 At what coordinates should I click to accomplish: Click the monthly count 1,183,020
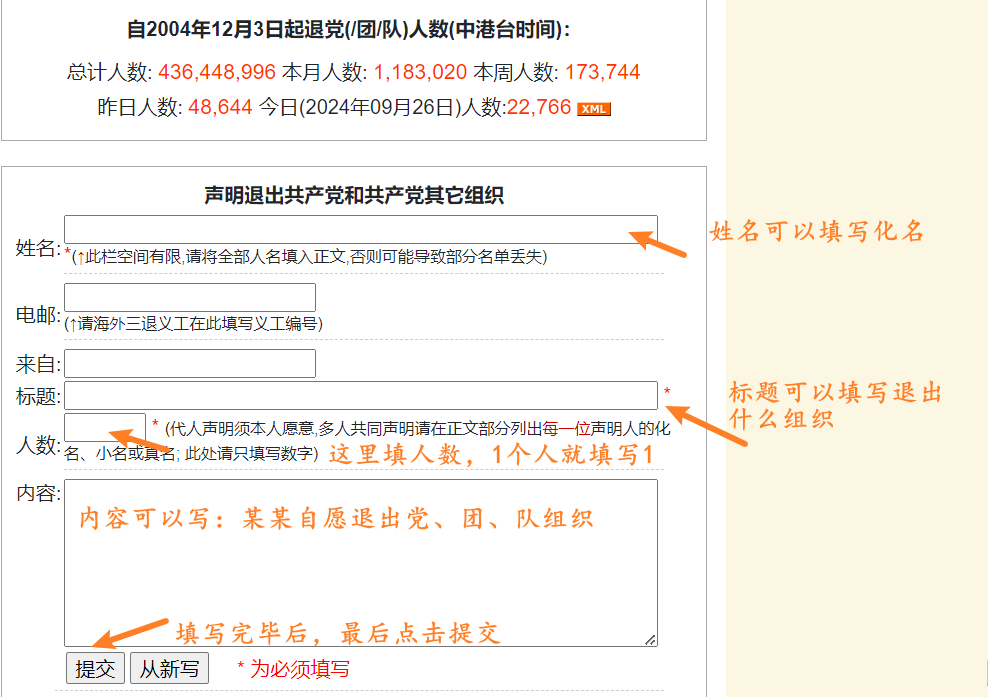click(420, 72)
